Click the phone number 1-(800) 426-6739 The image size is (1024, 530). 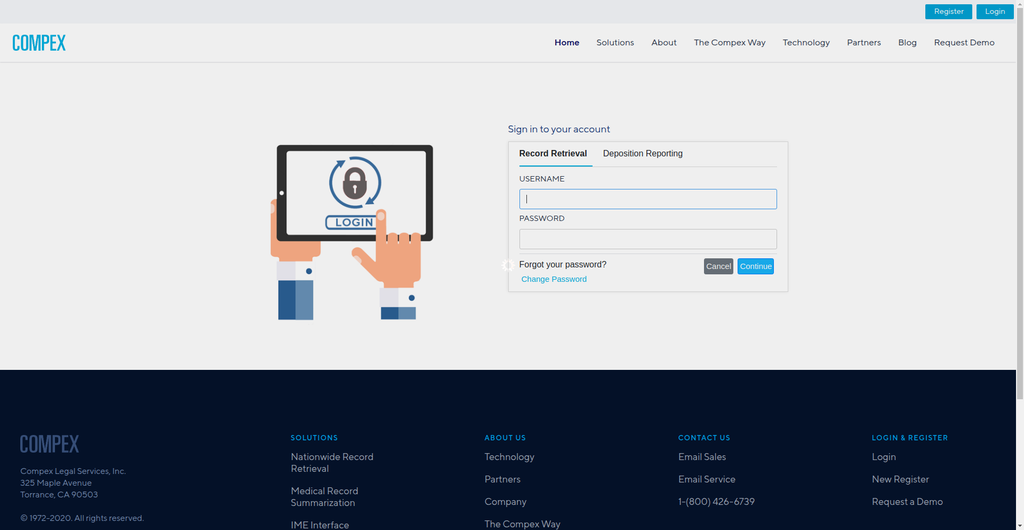[716, 502]
